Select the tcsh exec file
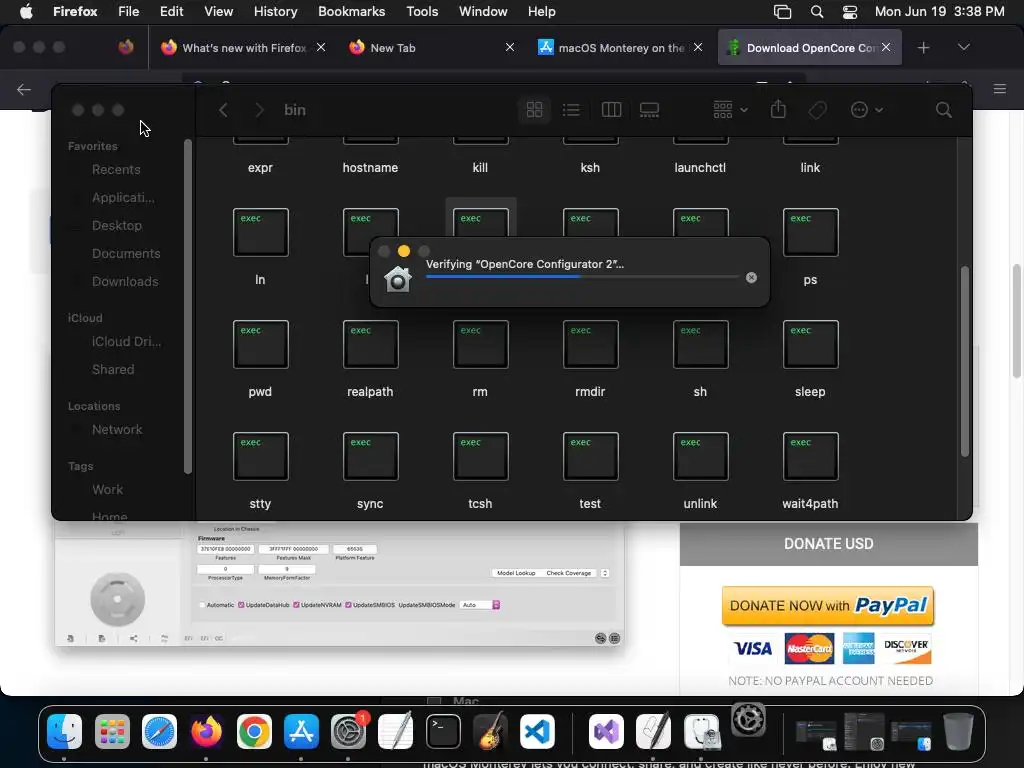Image resolution: width=1024 pixels, height=768 pixels. pos(480,457)
